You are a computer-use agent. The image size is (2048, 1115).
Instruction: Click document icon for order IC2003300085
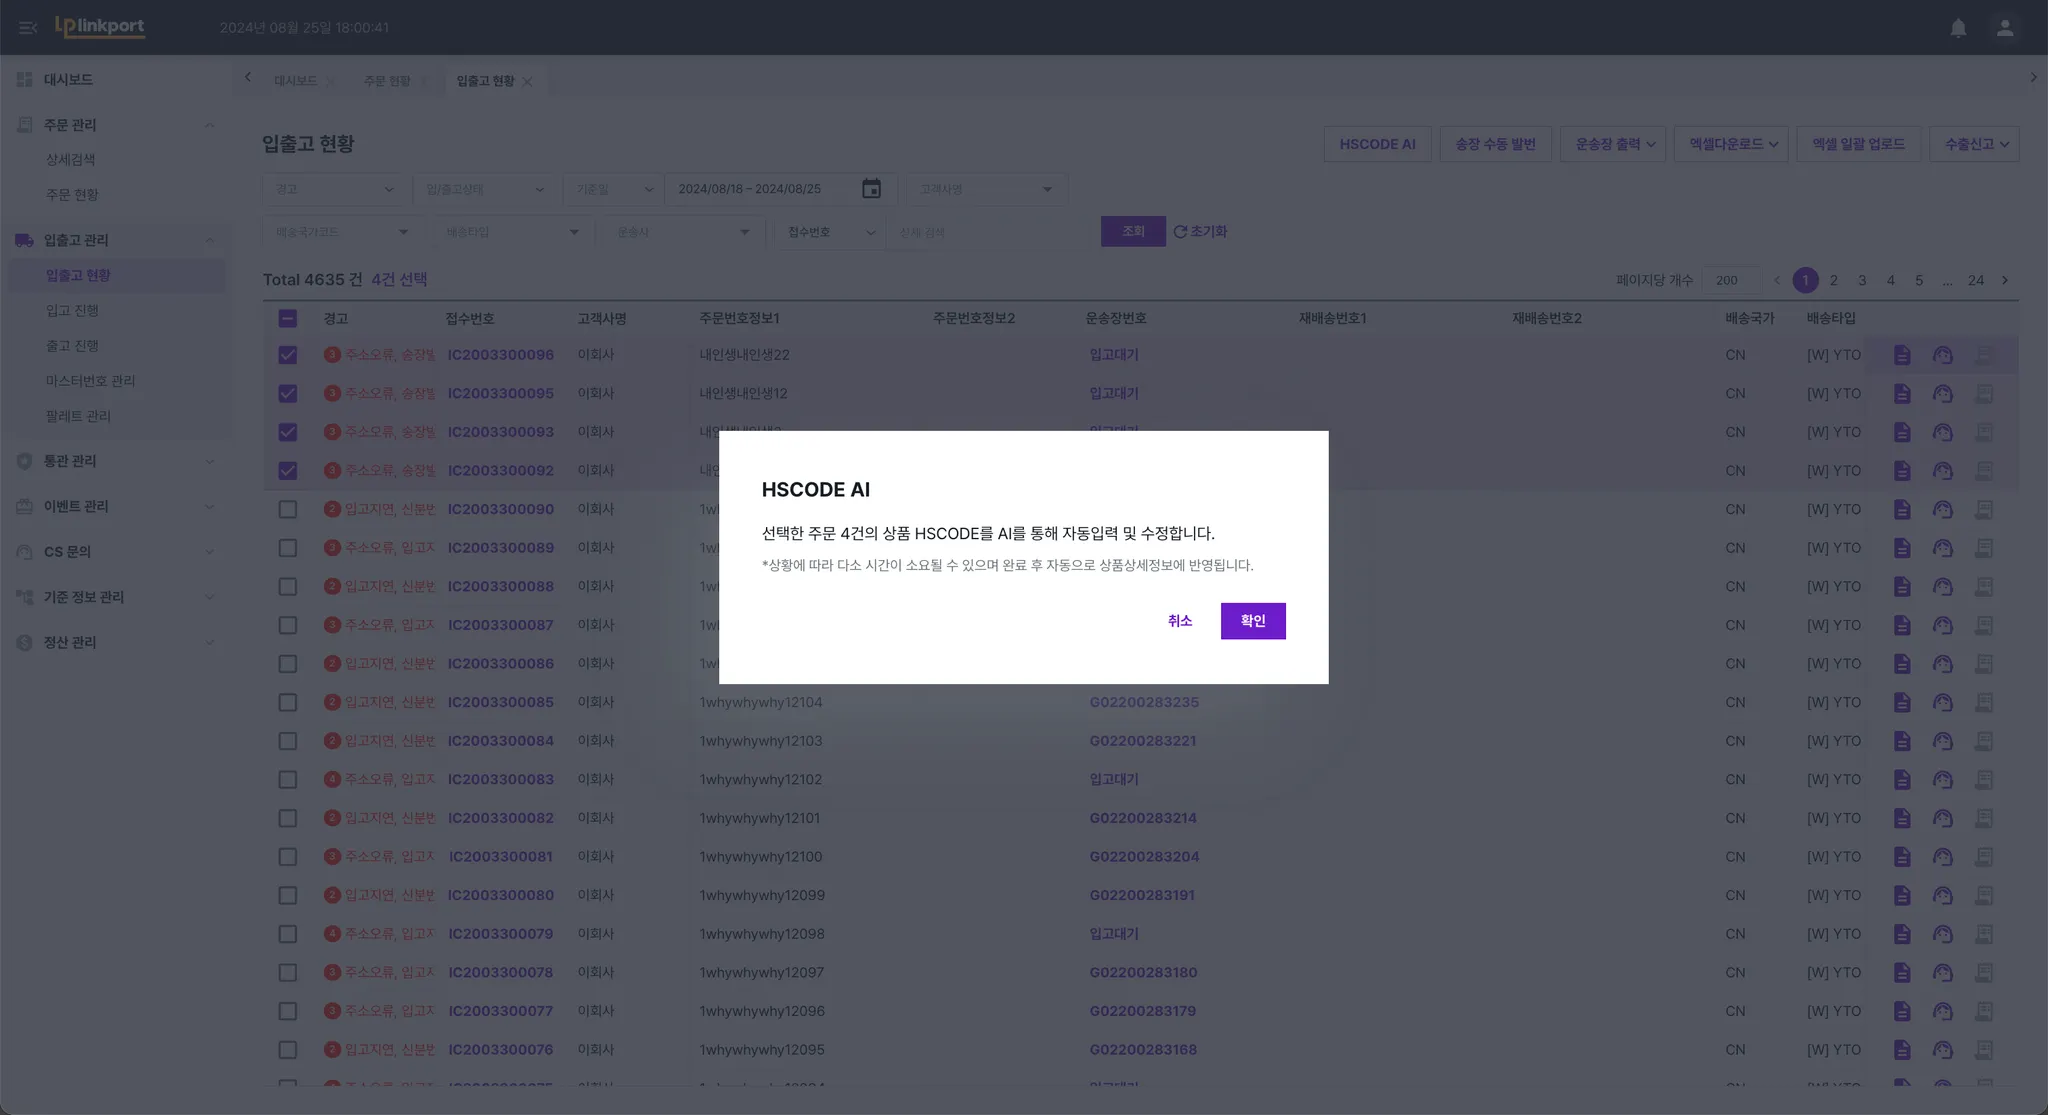tap(1901, 703)
